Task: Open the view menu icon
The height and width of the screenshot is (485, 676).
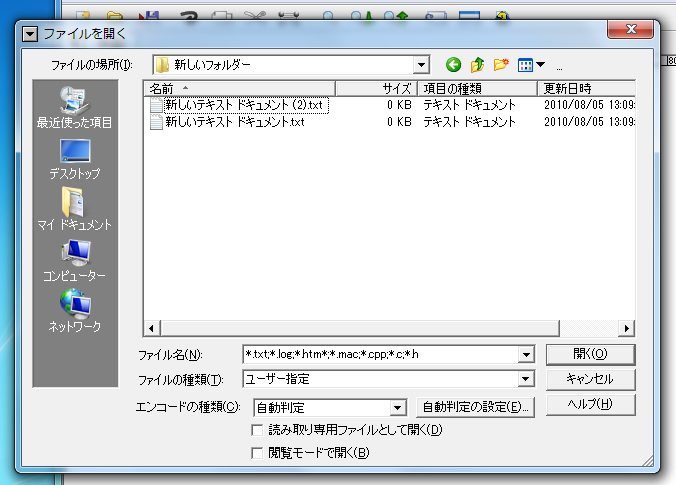Action: tap(530, 65)
